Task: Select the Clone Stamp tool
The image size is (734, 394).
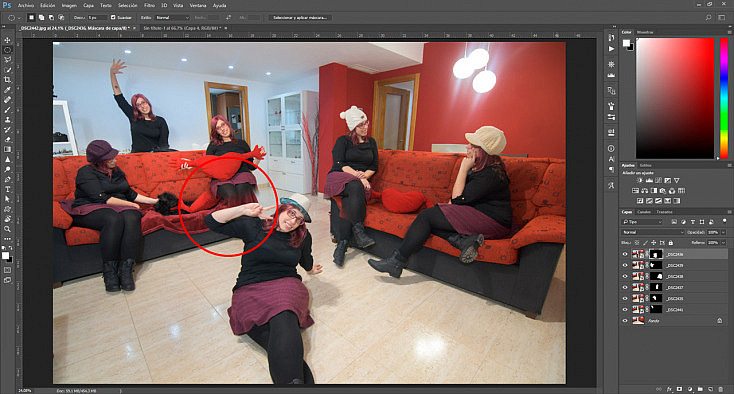Action: click(x=7, y=120)
